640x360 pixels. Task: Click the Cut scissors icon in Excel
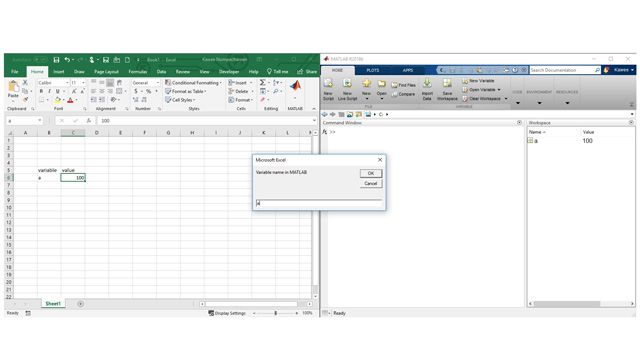pos(25,82)
